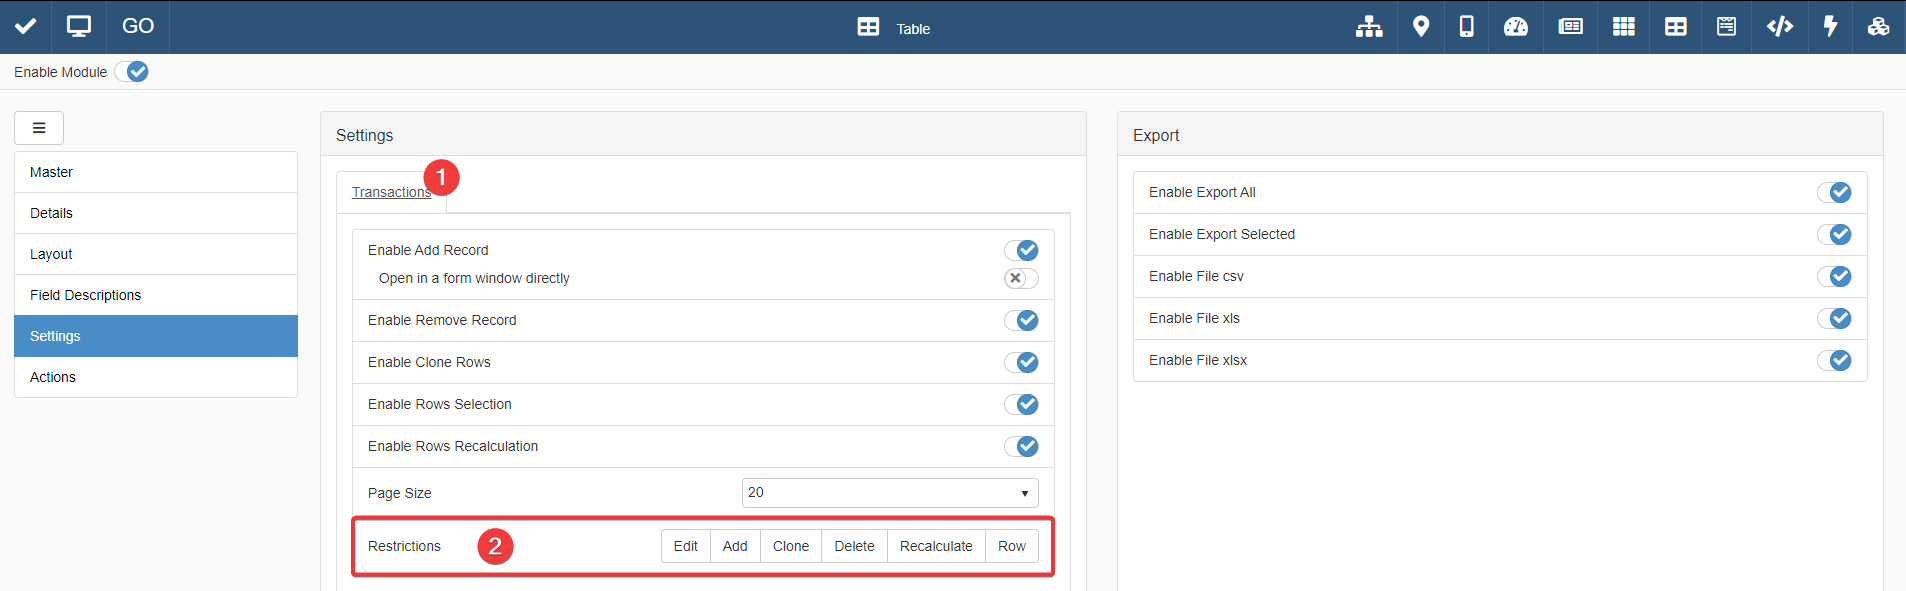
Task: Open the mobile phone icon view
Action: (x=1466, y=27)
